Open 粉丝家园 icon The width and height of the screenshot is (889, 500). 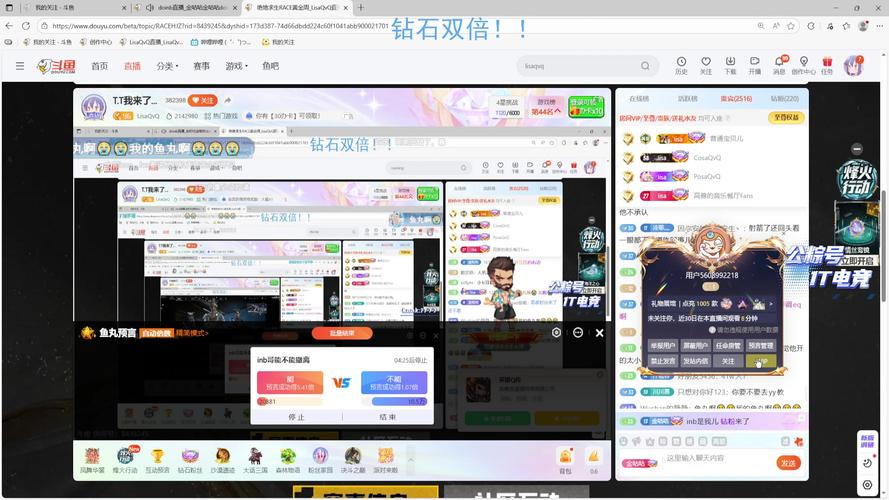320,460
